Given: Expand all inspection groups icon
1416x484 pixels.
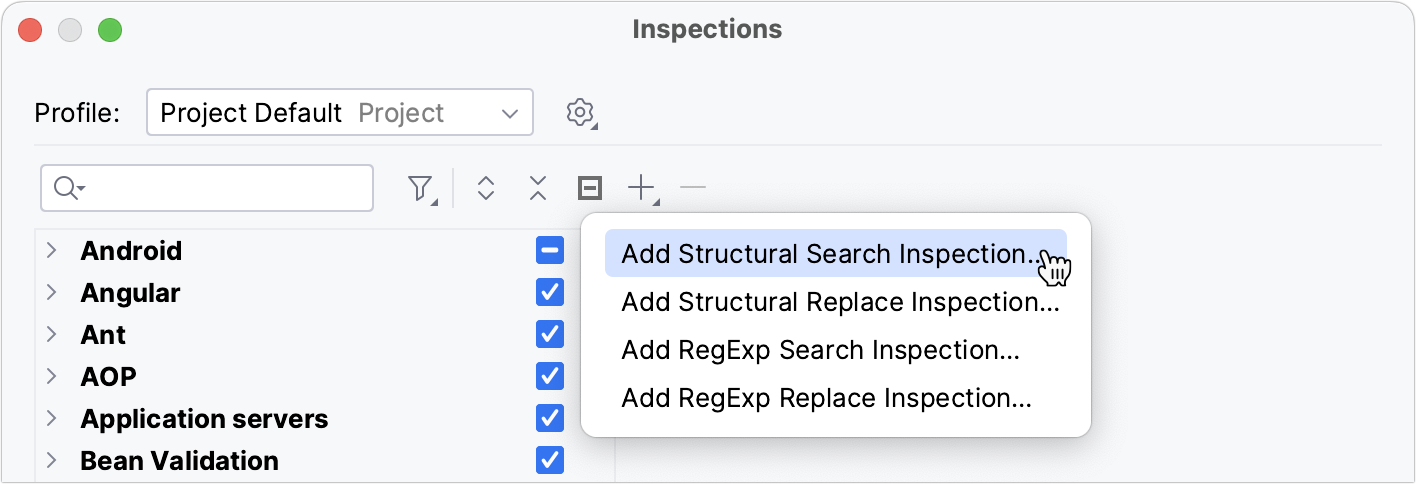Looking at the screenshot, I should pos(486,188).
